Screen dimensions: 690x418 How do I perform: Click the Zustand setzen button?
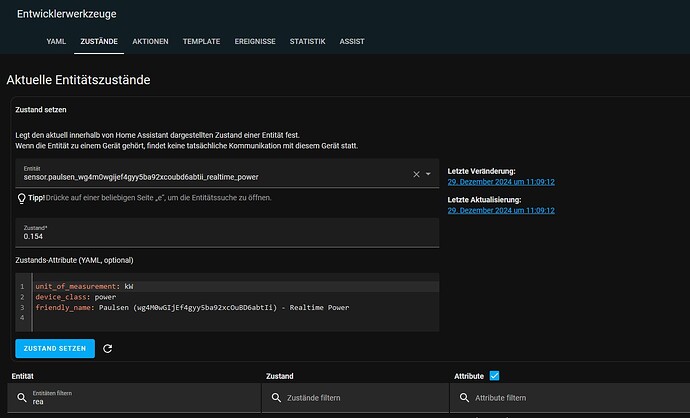point(55,348)
